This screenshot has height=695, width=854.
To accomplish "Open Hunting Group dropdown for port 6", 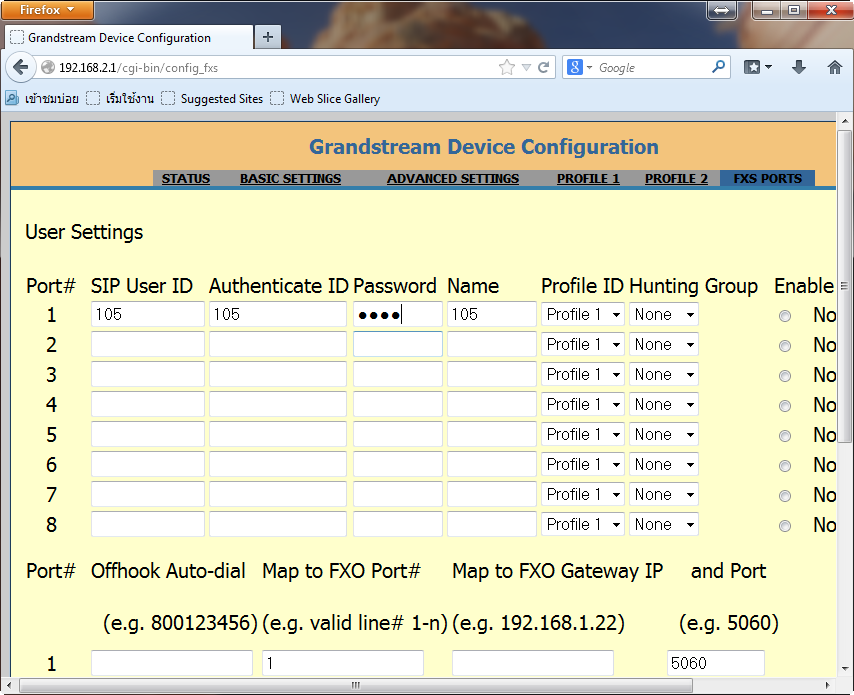I will tap(664, 464).
